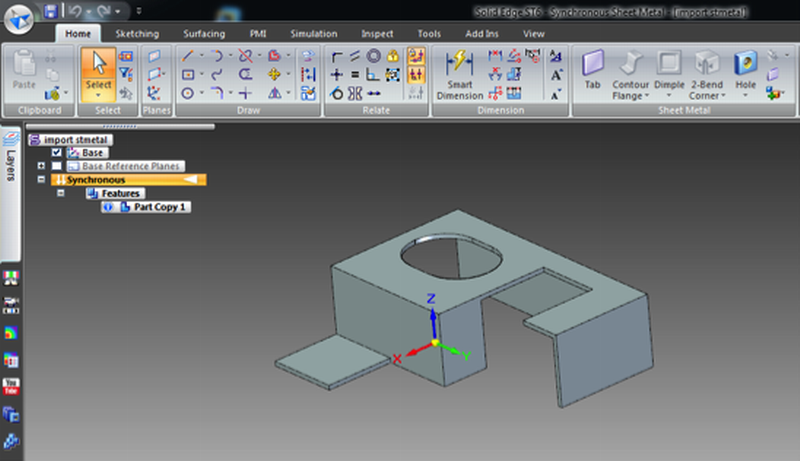Collapse the Features tree node
Screen dimensions: 800x461
61,193
